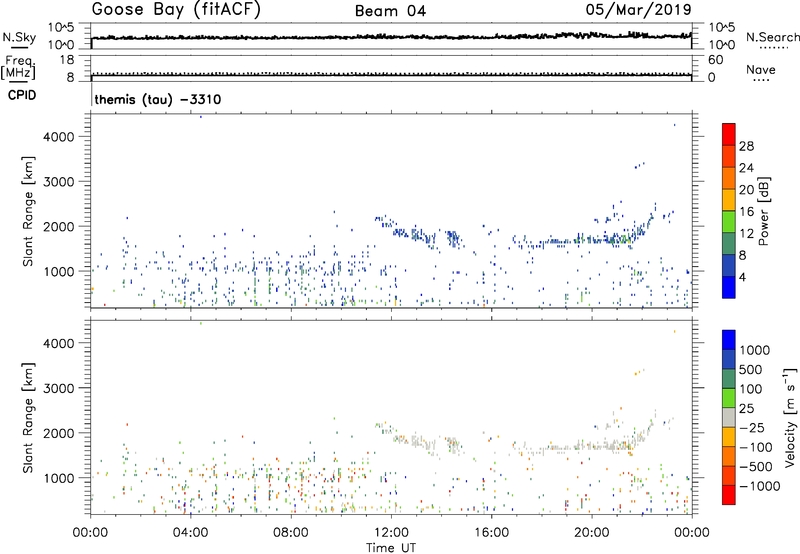
Task: Click the 'Beam 04' label
Action: point(390,11)
